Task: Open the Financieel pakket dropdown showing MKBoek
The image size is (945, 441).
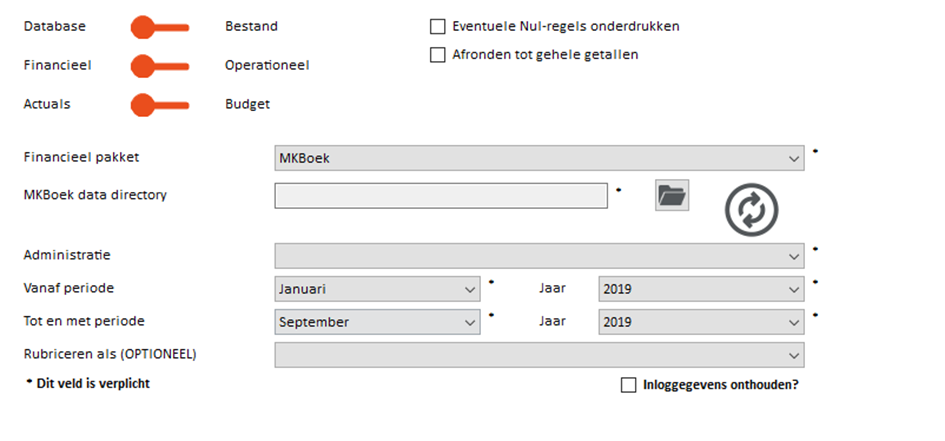Action: tap(539, 158)
